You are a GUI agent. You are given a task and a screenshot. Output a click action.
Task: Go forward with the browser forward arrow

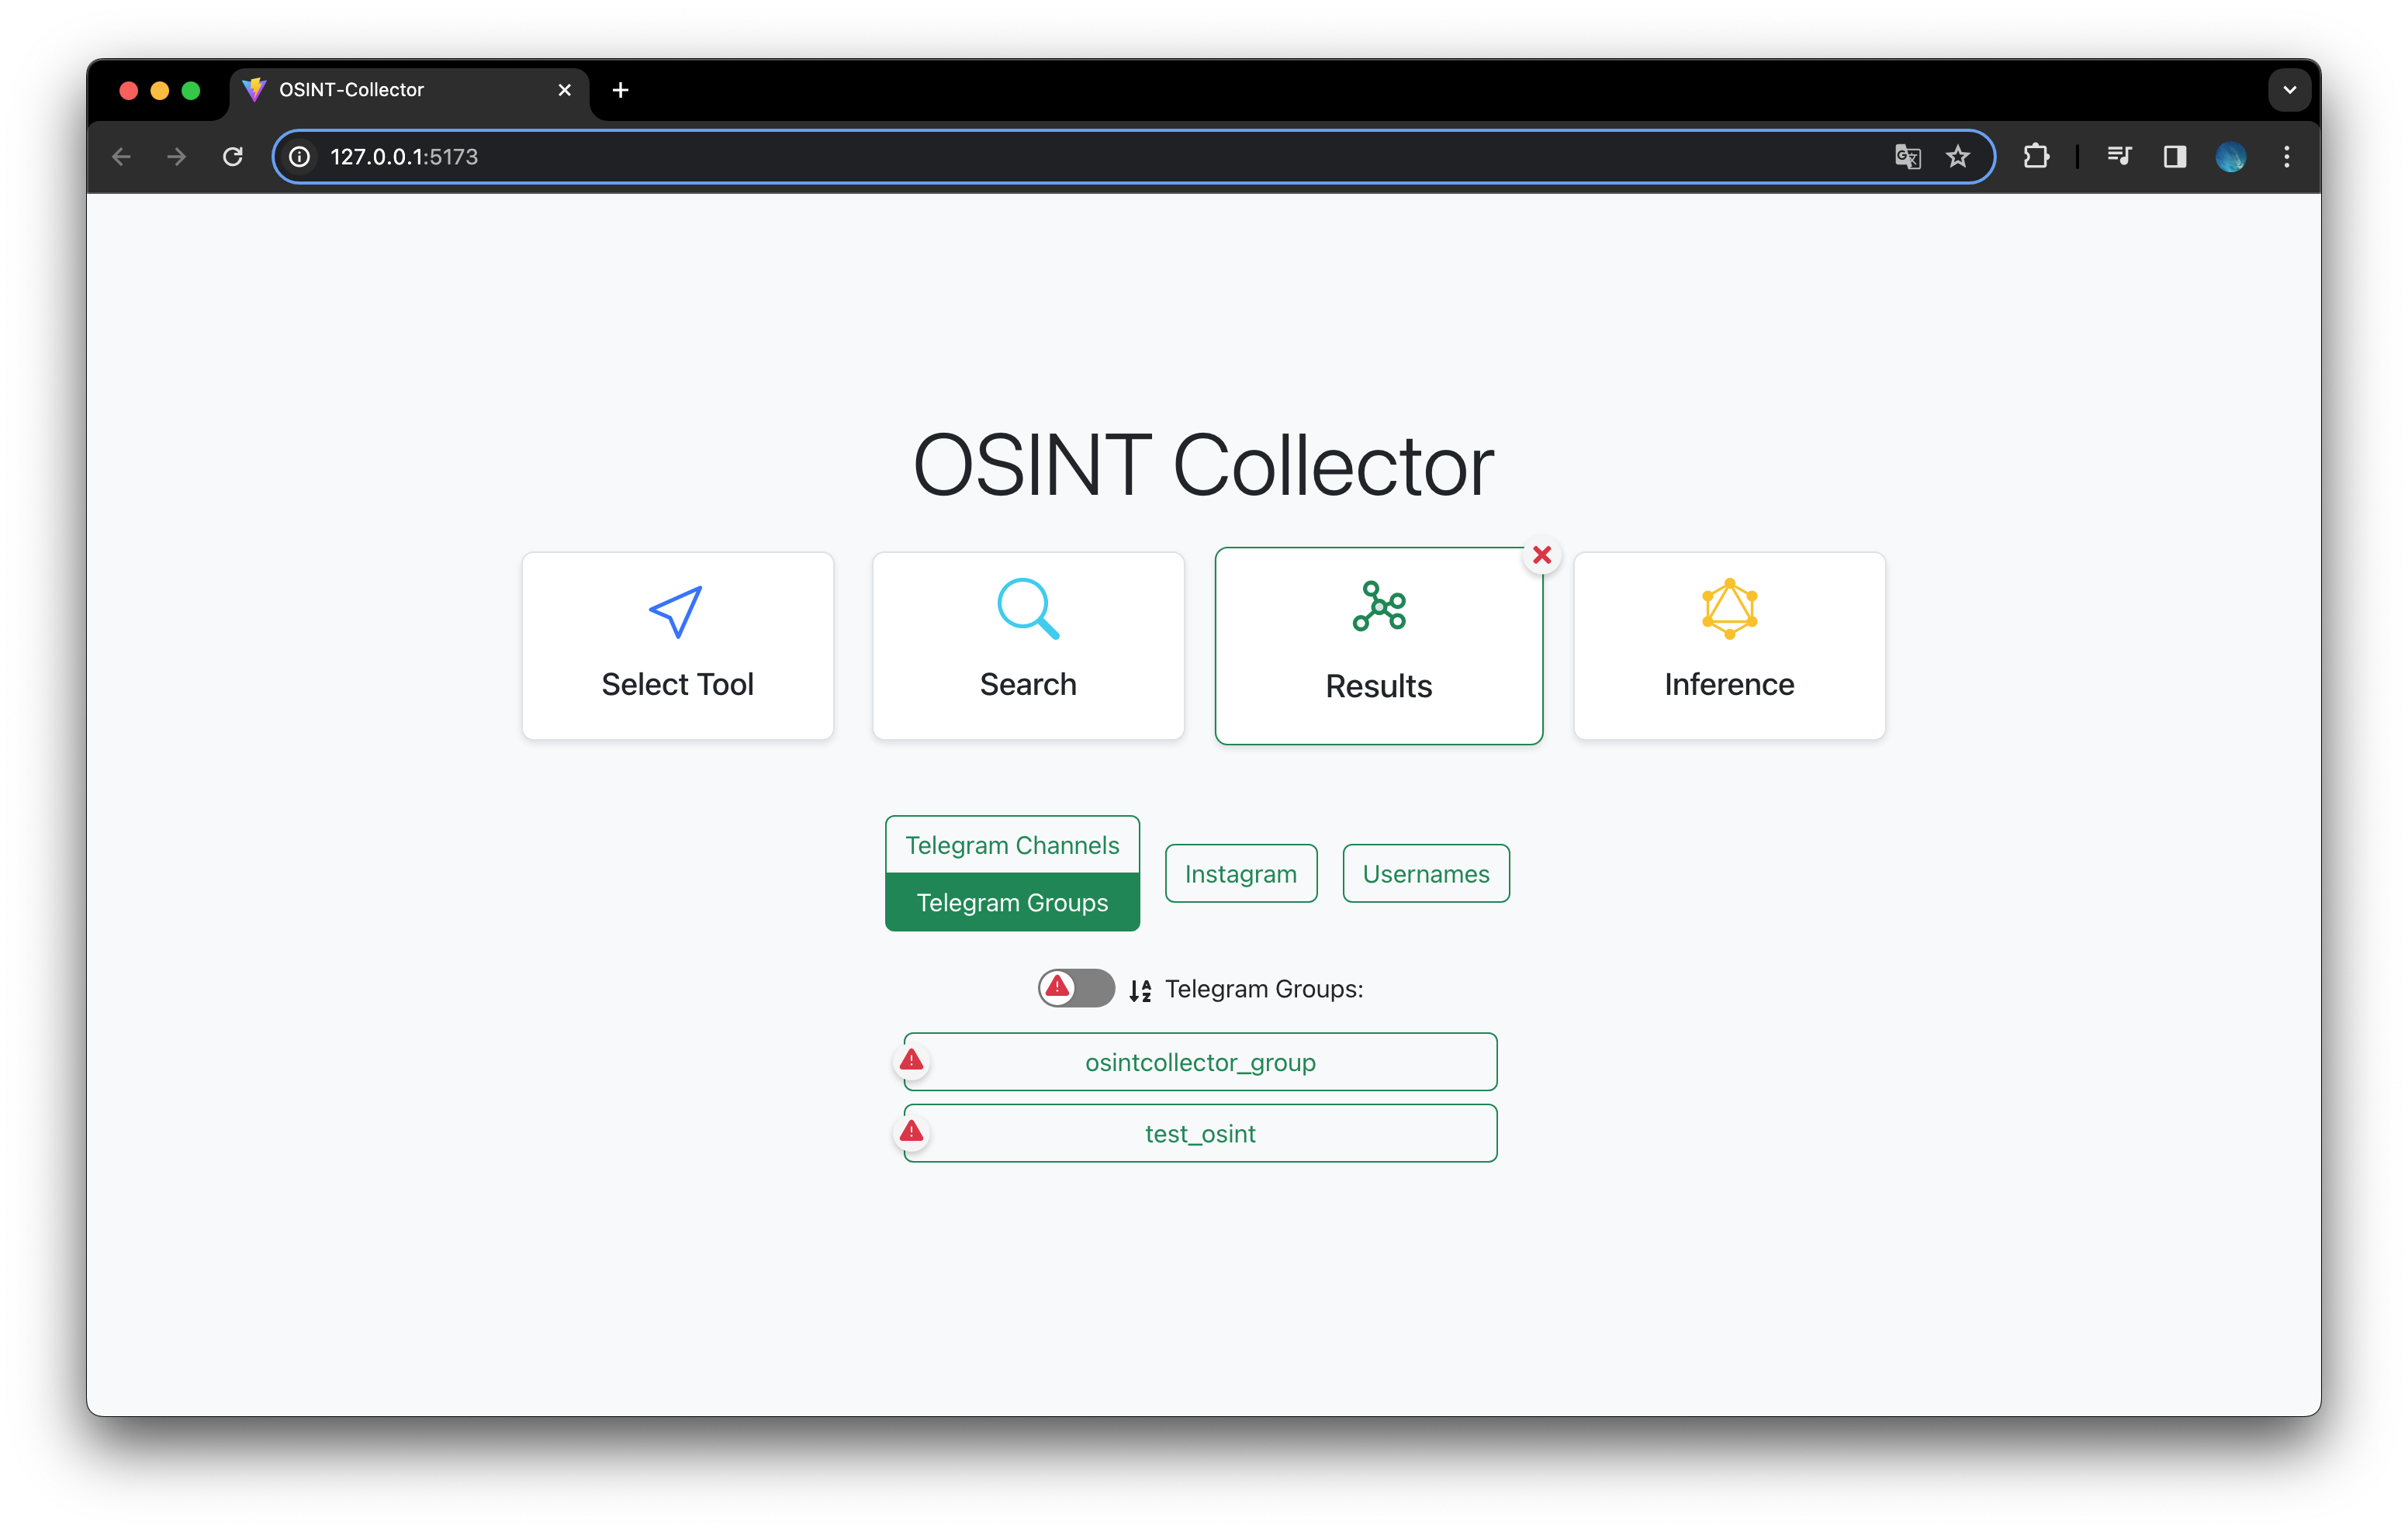177,157
